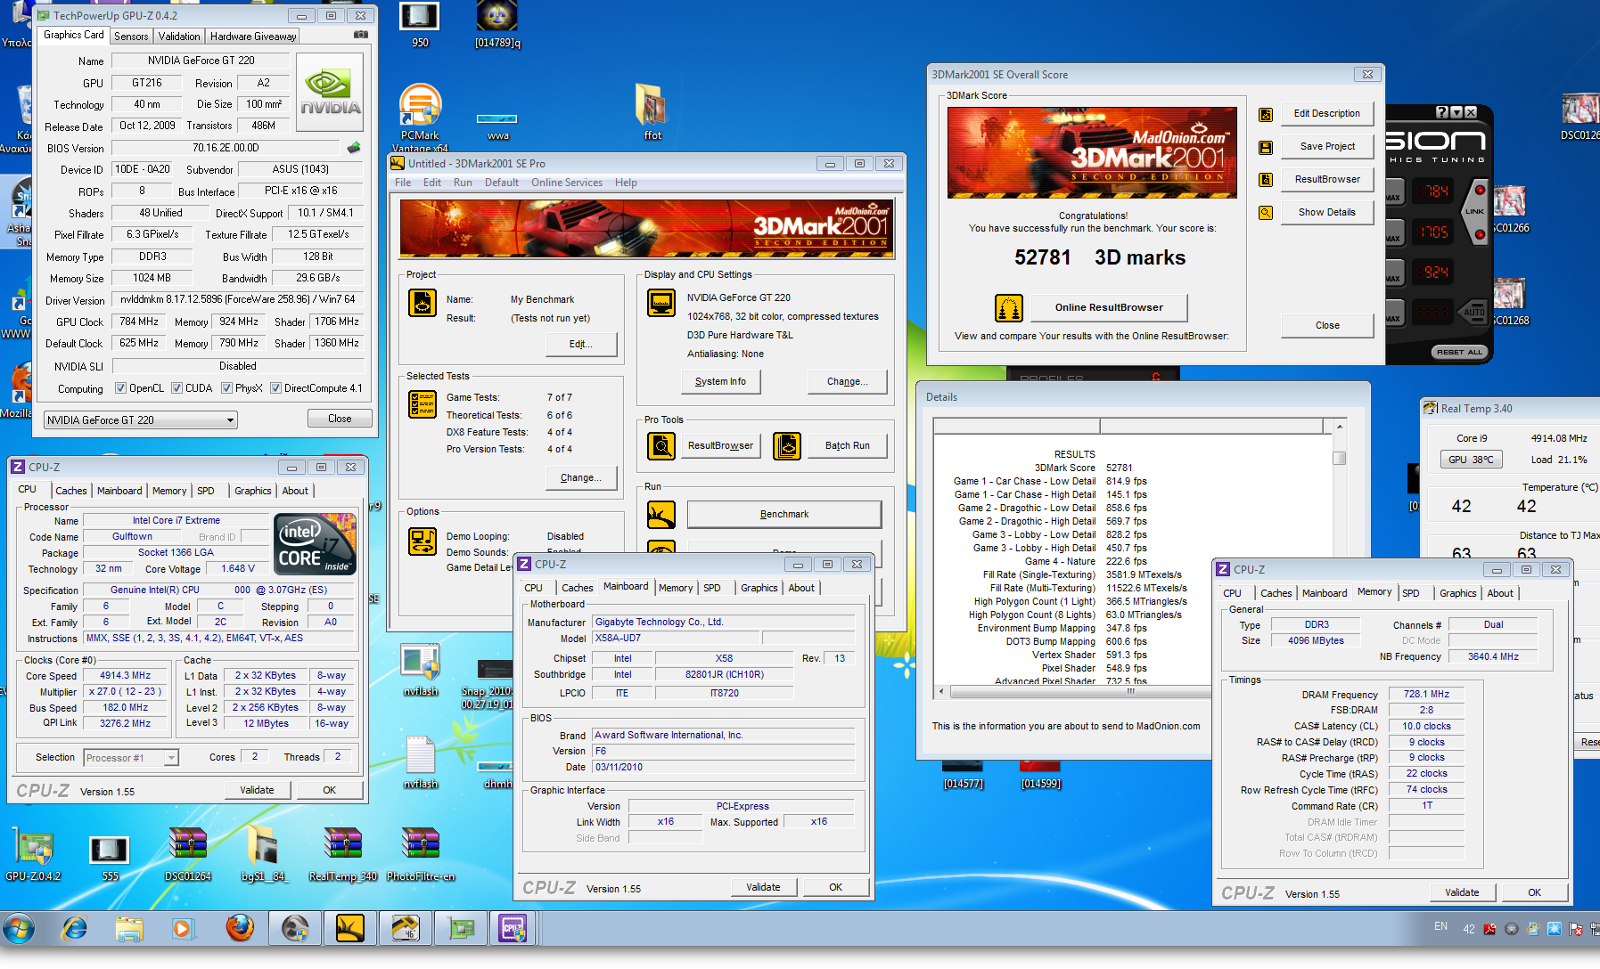The height and width of the screenshot is (969, 1600).
Task: Click the EN language indicator in the tray
Action: point(1441,927)
